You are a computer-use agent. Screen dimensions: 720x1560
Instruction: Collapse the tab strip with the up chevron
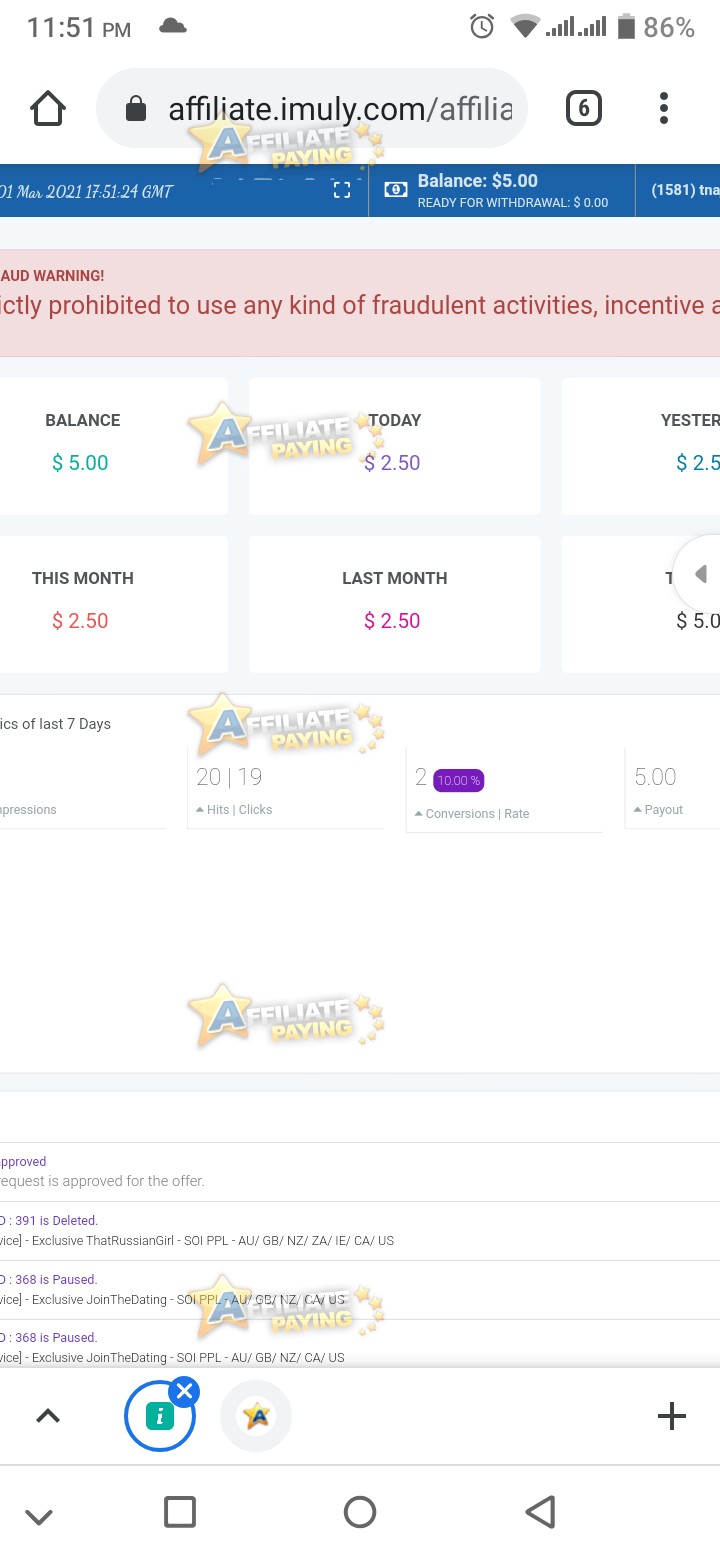48,1416
